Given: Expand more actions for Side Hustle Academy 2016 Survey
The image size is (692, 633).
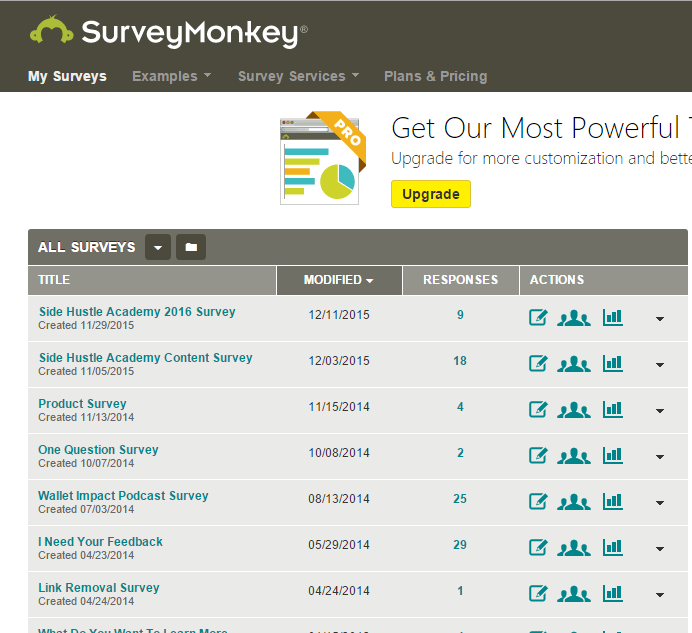Looking at the screenshot, I should [x=660, y=319].
